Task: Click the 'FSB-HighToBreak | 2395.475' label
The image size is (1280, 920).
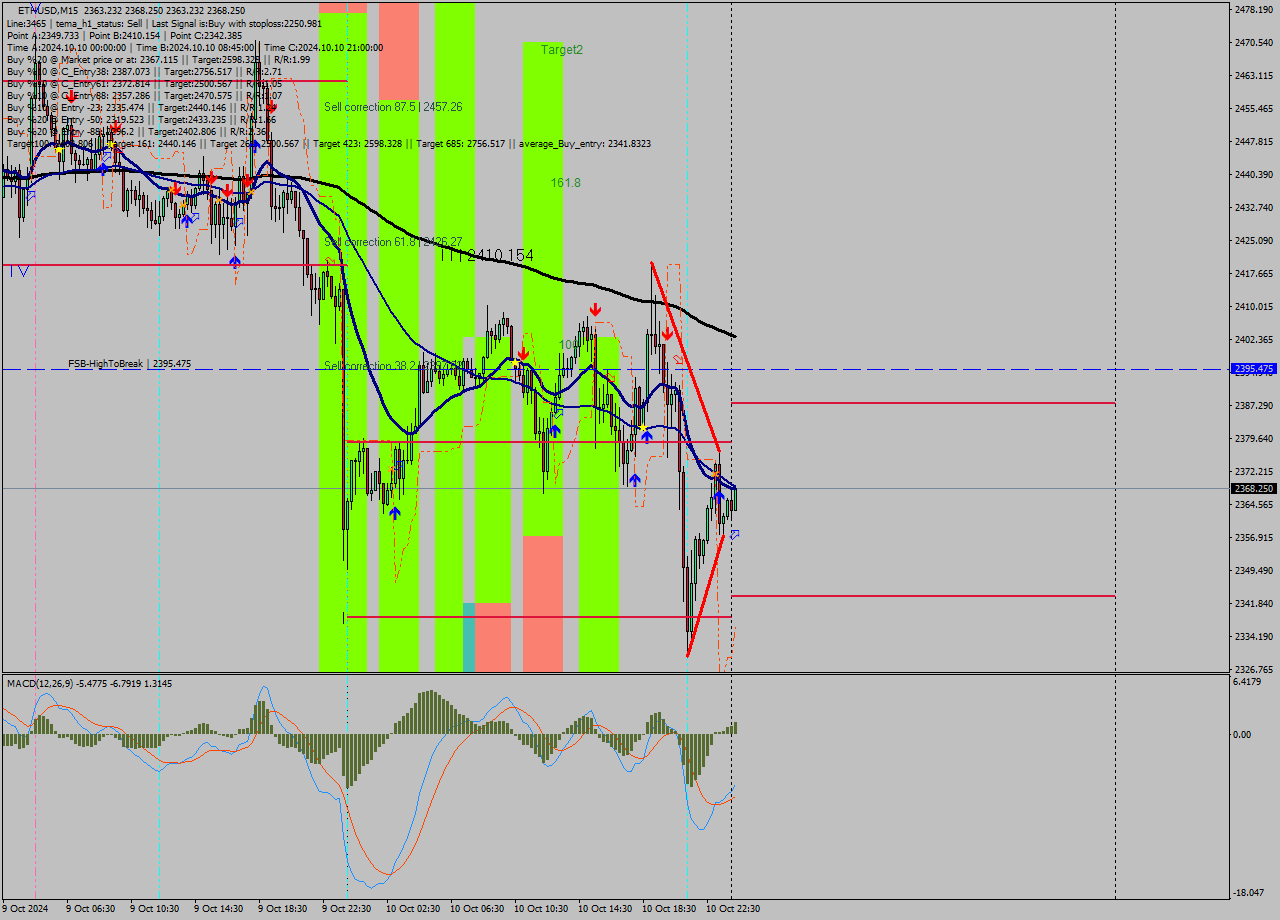Action: tap(129, 364)
